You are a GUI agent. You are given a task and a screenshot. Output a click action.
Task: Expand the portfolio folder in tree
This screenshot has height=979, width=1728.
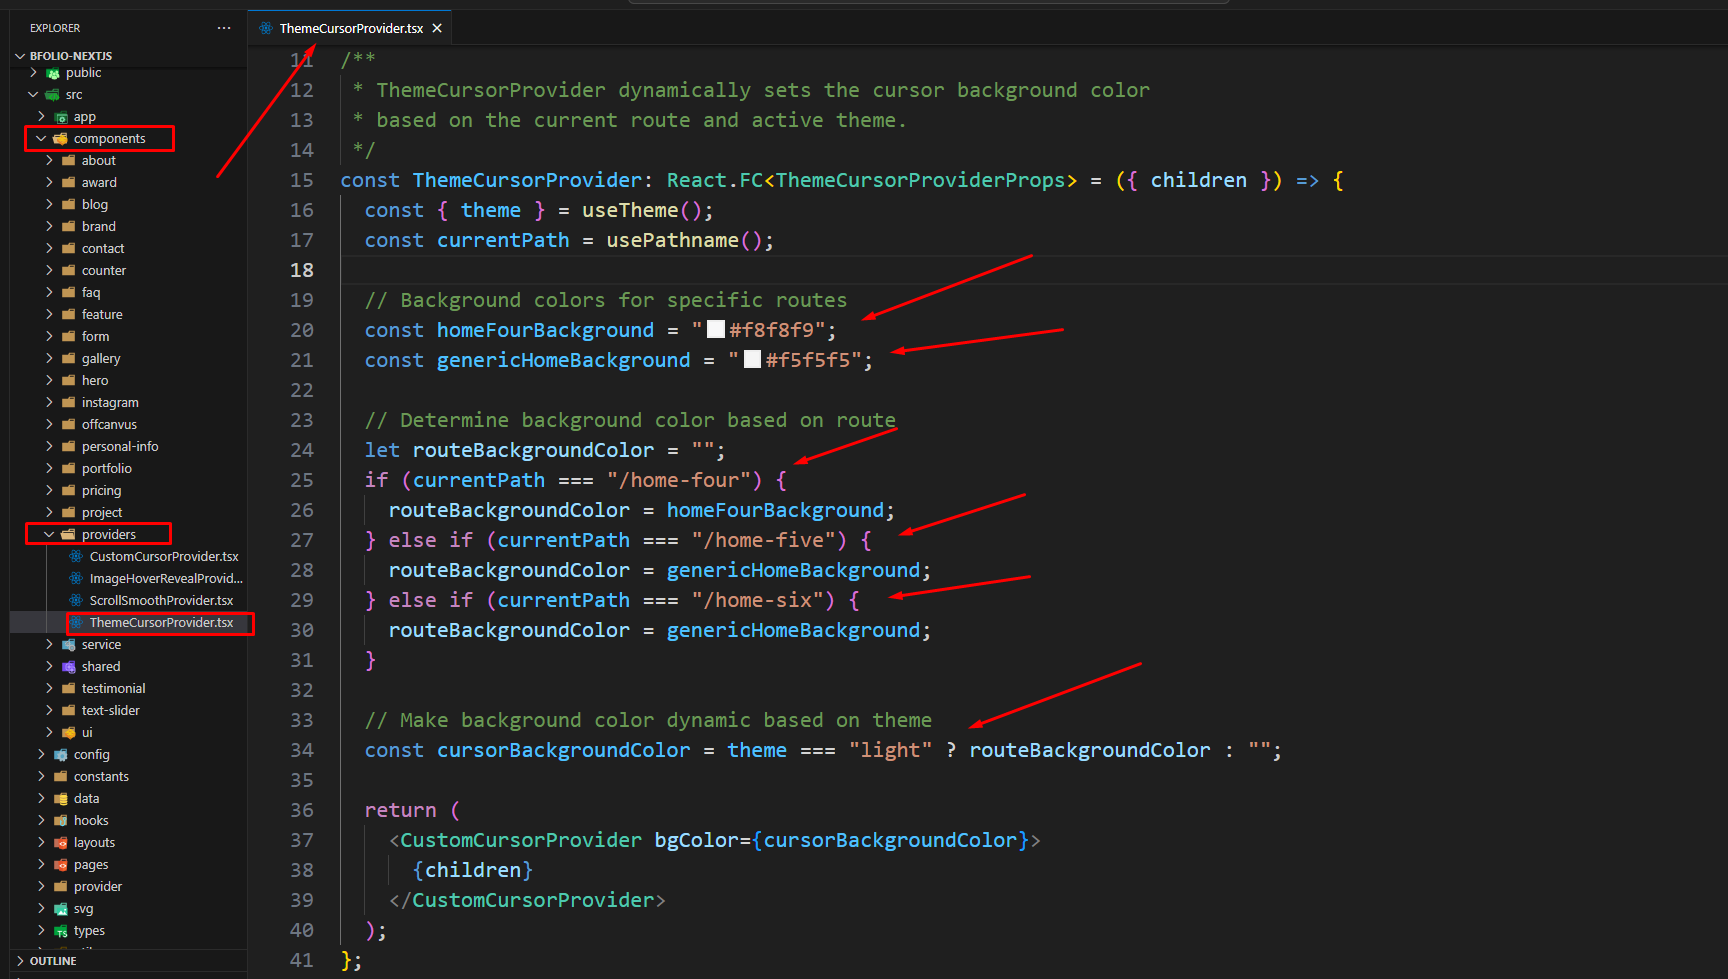pos(49,469)
